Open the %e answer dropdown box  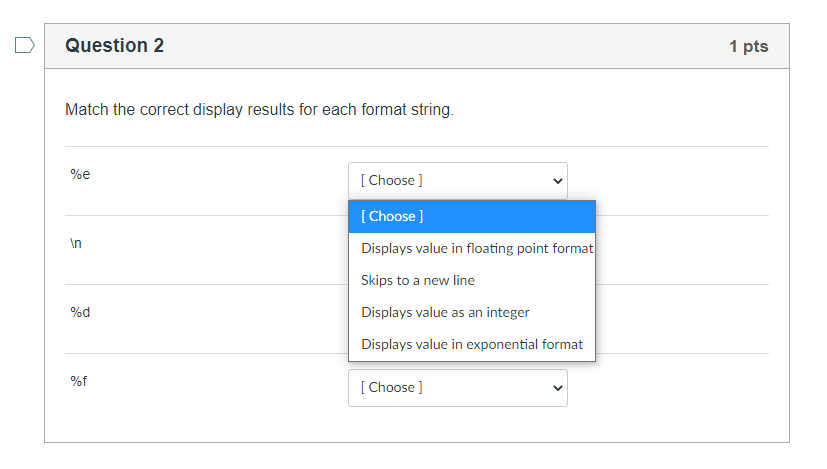click(457, 181)
